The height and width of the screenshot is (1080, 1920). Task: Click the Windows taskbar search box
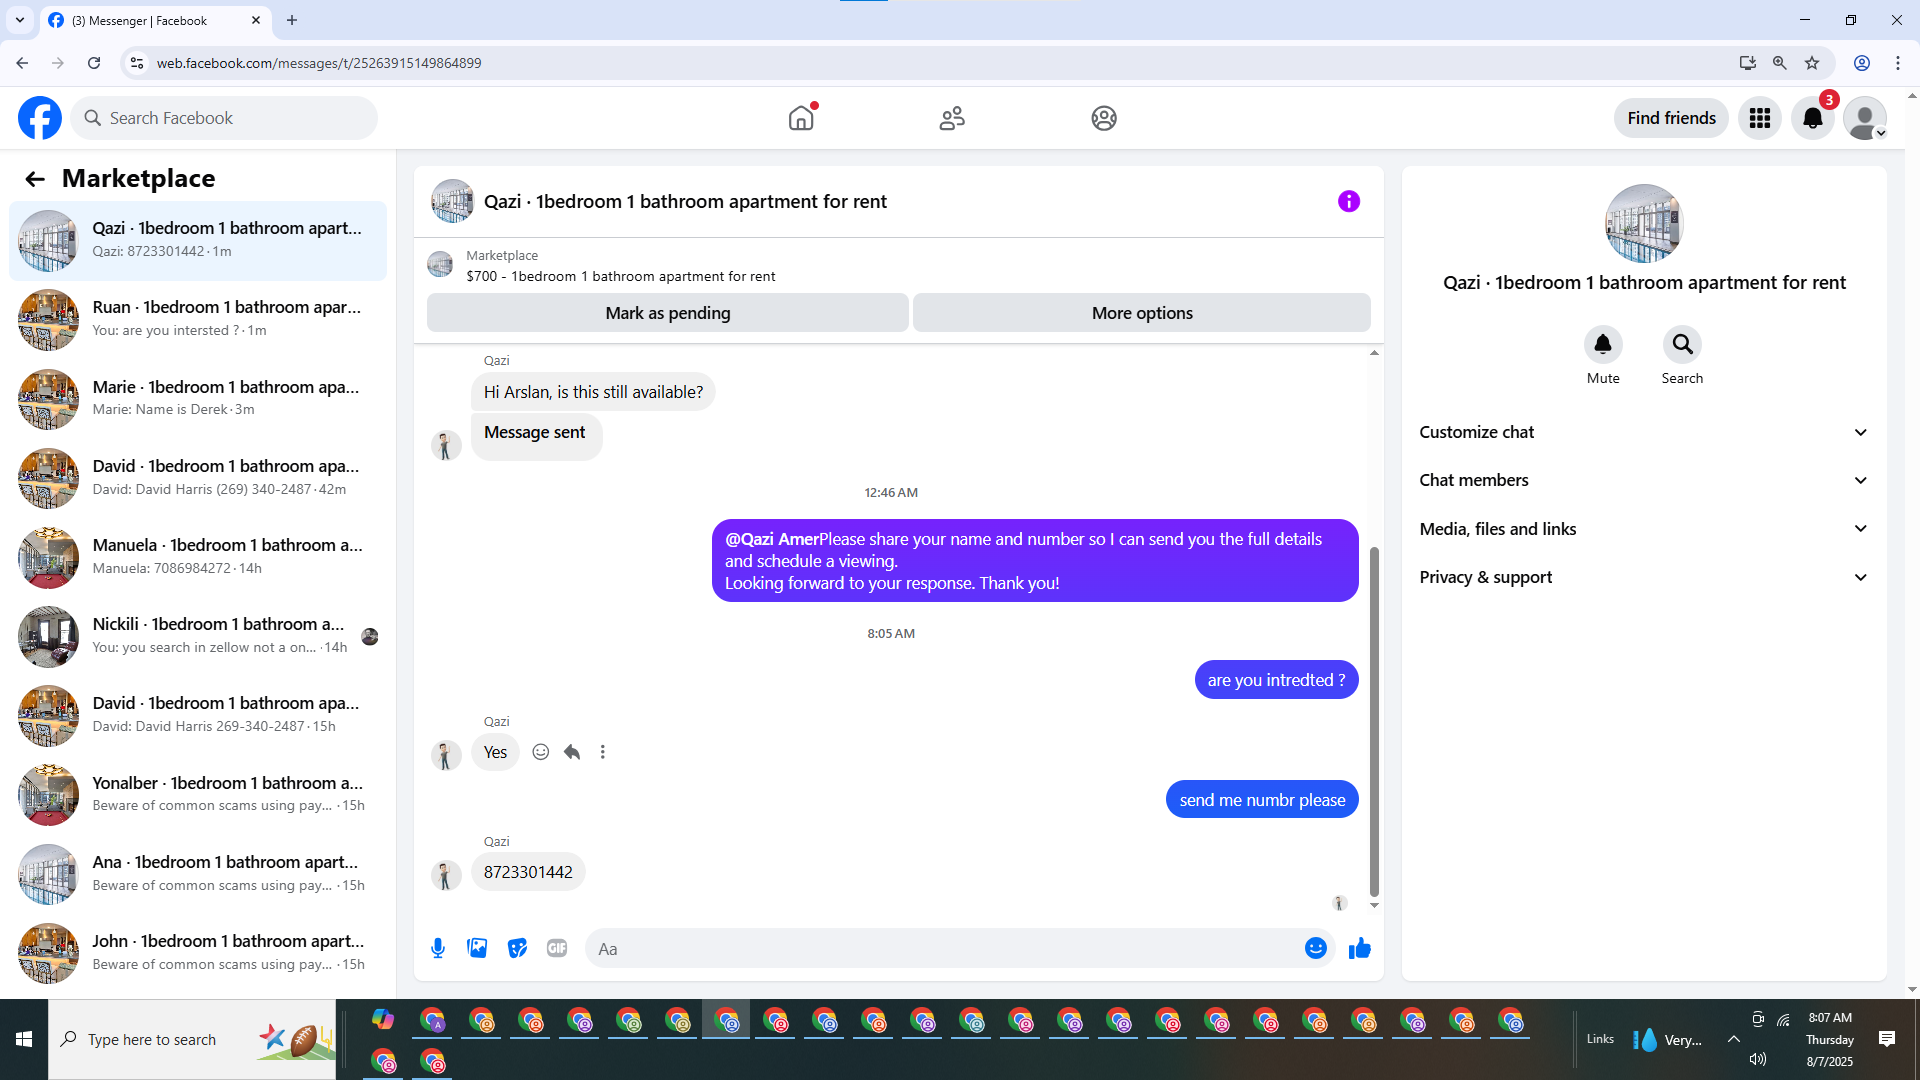192,1040
